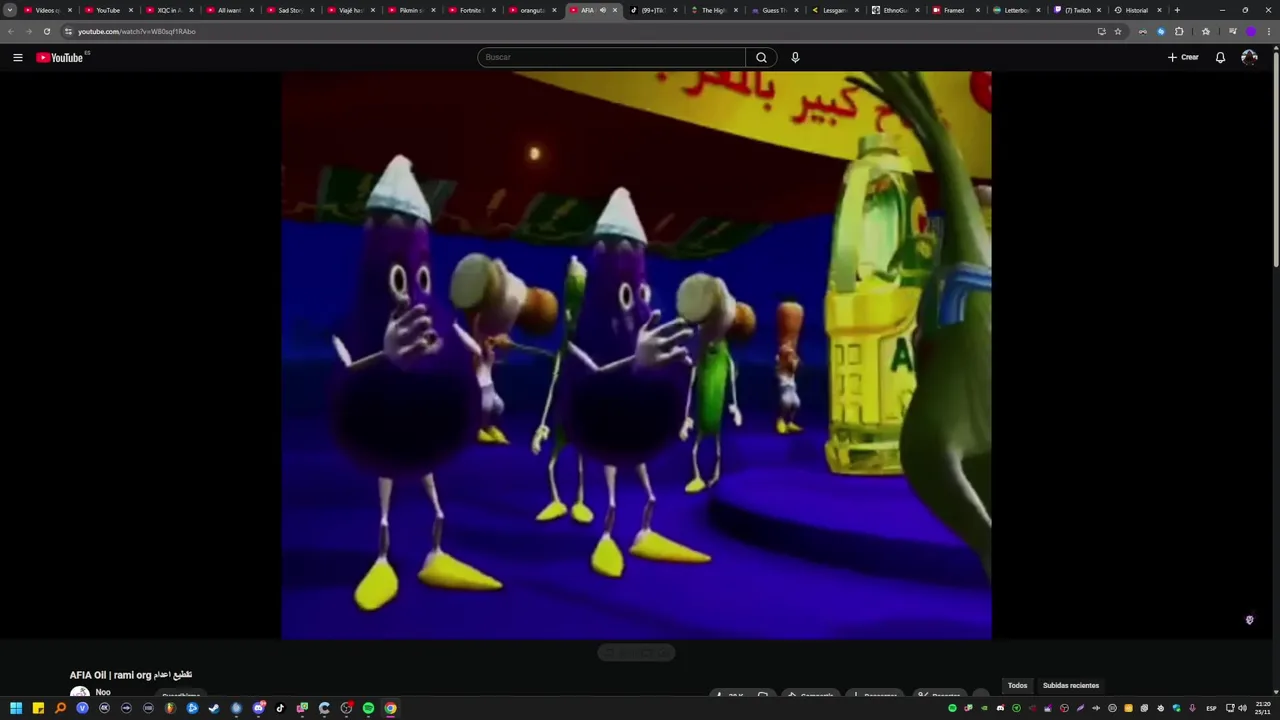Bookmark this page with the star icon
The width and height of the screenshot is (1280, 720).
[1118, 31]
